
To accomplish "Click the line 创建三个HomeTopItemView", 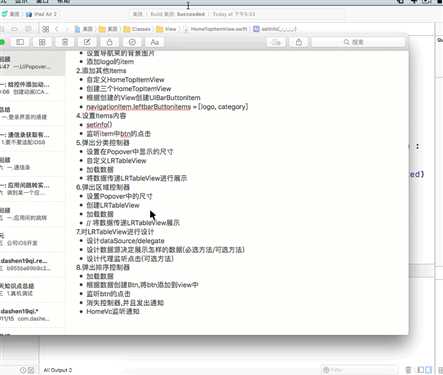I will 129,89.
